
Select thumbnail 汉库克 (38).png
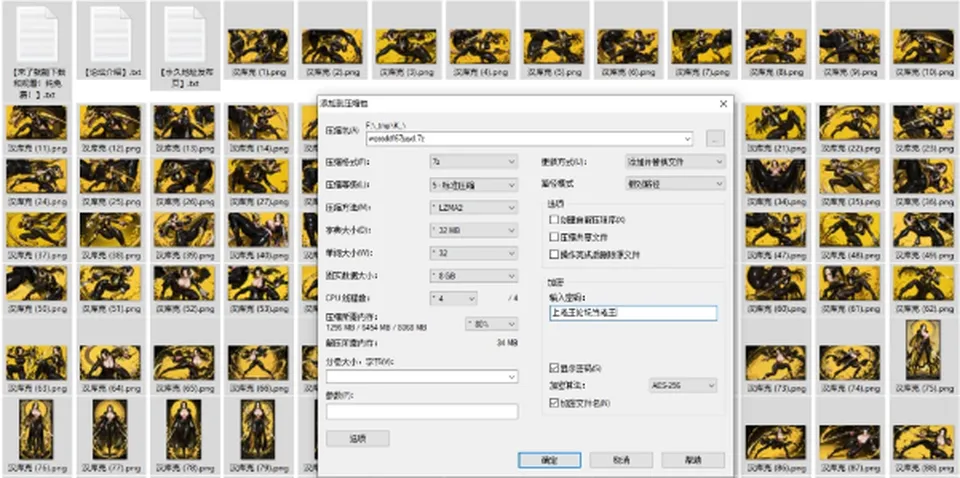111,230
